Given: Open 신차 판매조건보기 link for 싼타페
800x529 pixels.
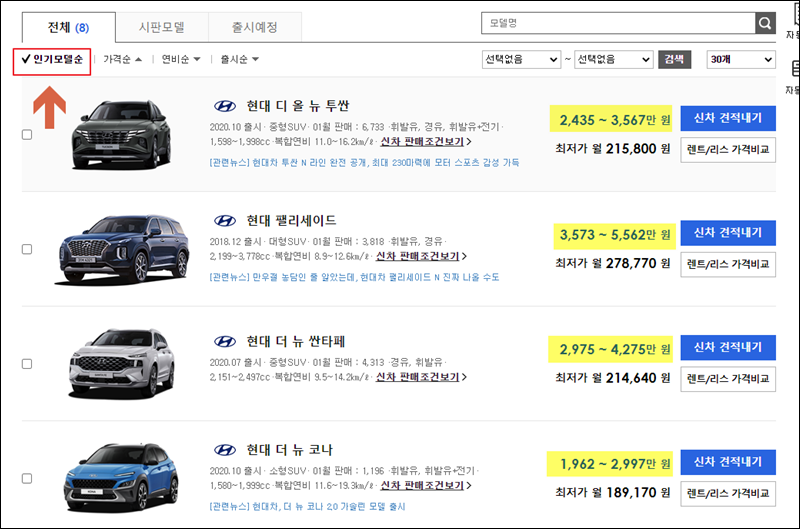Looking at the screenshot, I should (x=421, y=377).
